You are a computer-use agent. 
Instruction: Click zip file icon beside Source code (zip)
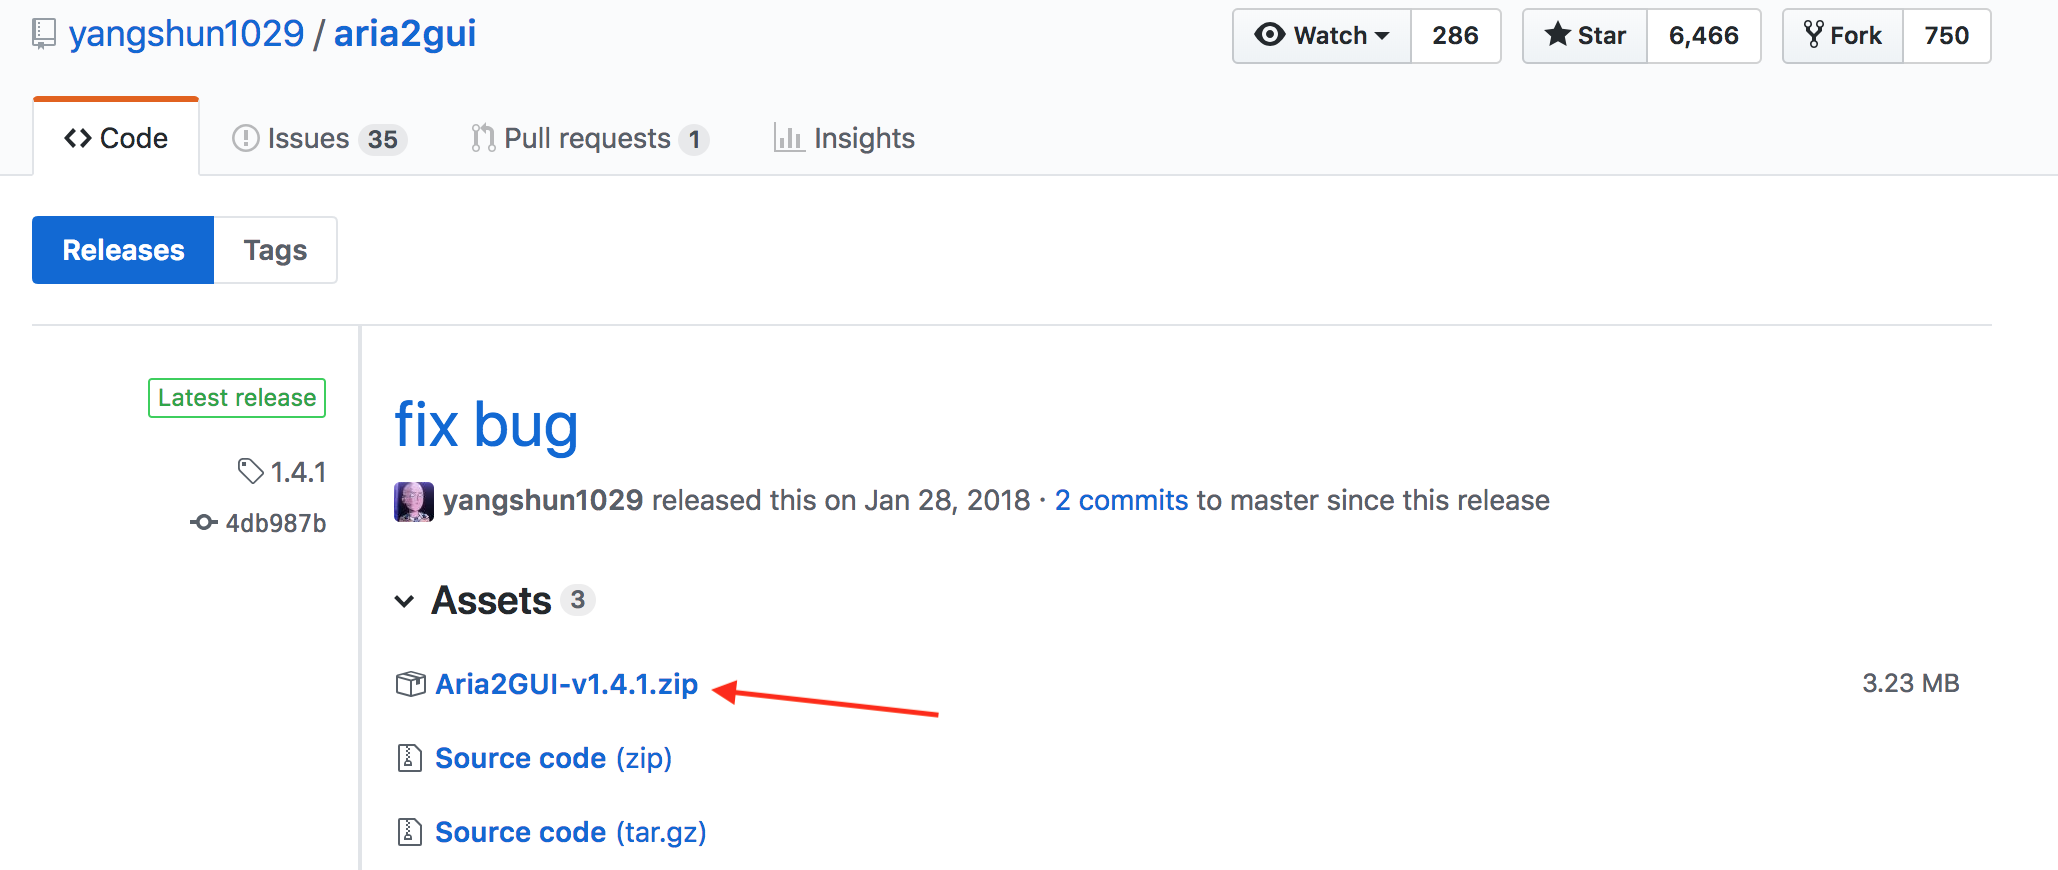pyautogui.click(x=410, y=758)
